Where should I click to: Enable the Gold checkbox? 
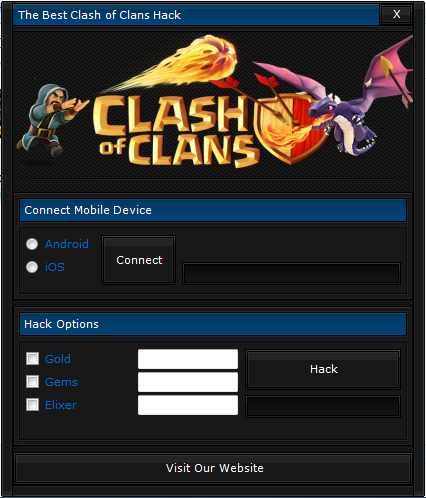[x=32, y=359]
